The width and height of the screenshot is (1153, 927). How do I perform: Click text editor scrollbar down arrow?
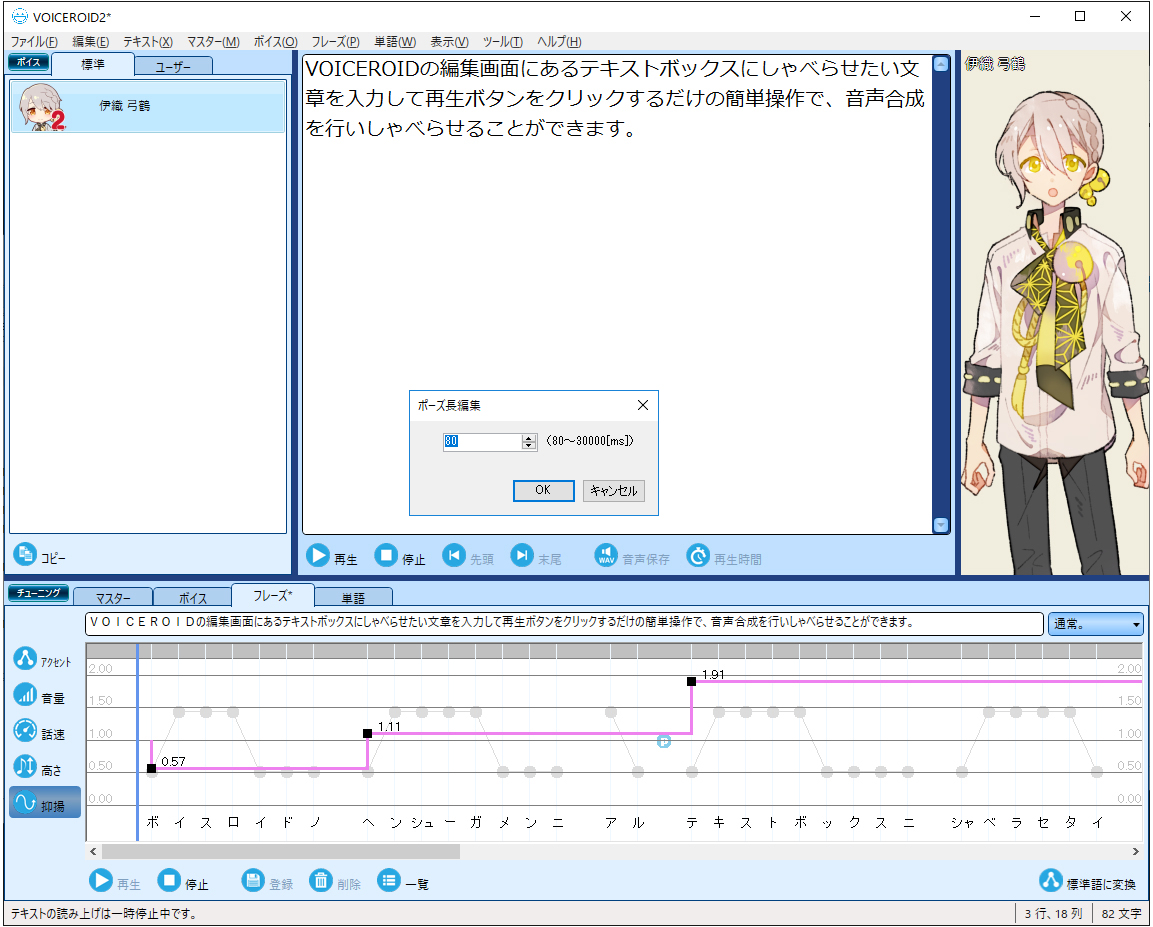(x=941, y=525)
